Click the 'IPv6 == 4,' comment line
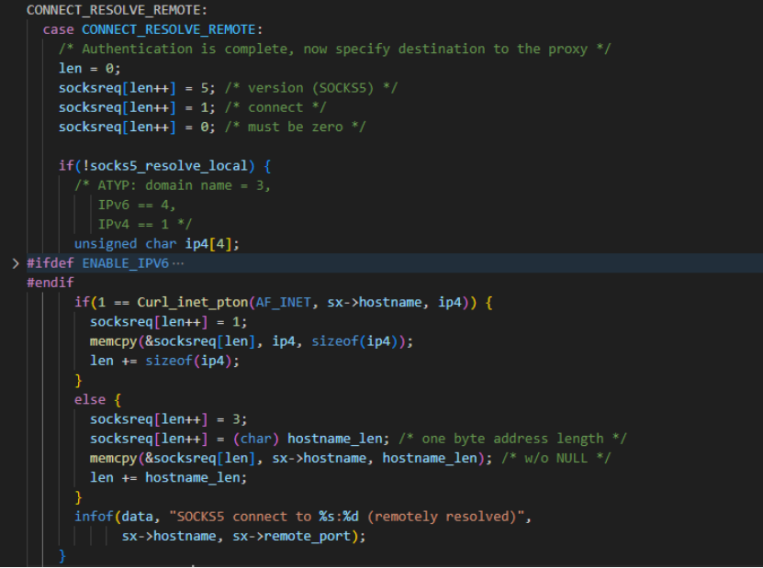This screenshot has width=763, height=568. 136,205
